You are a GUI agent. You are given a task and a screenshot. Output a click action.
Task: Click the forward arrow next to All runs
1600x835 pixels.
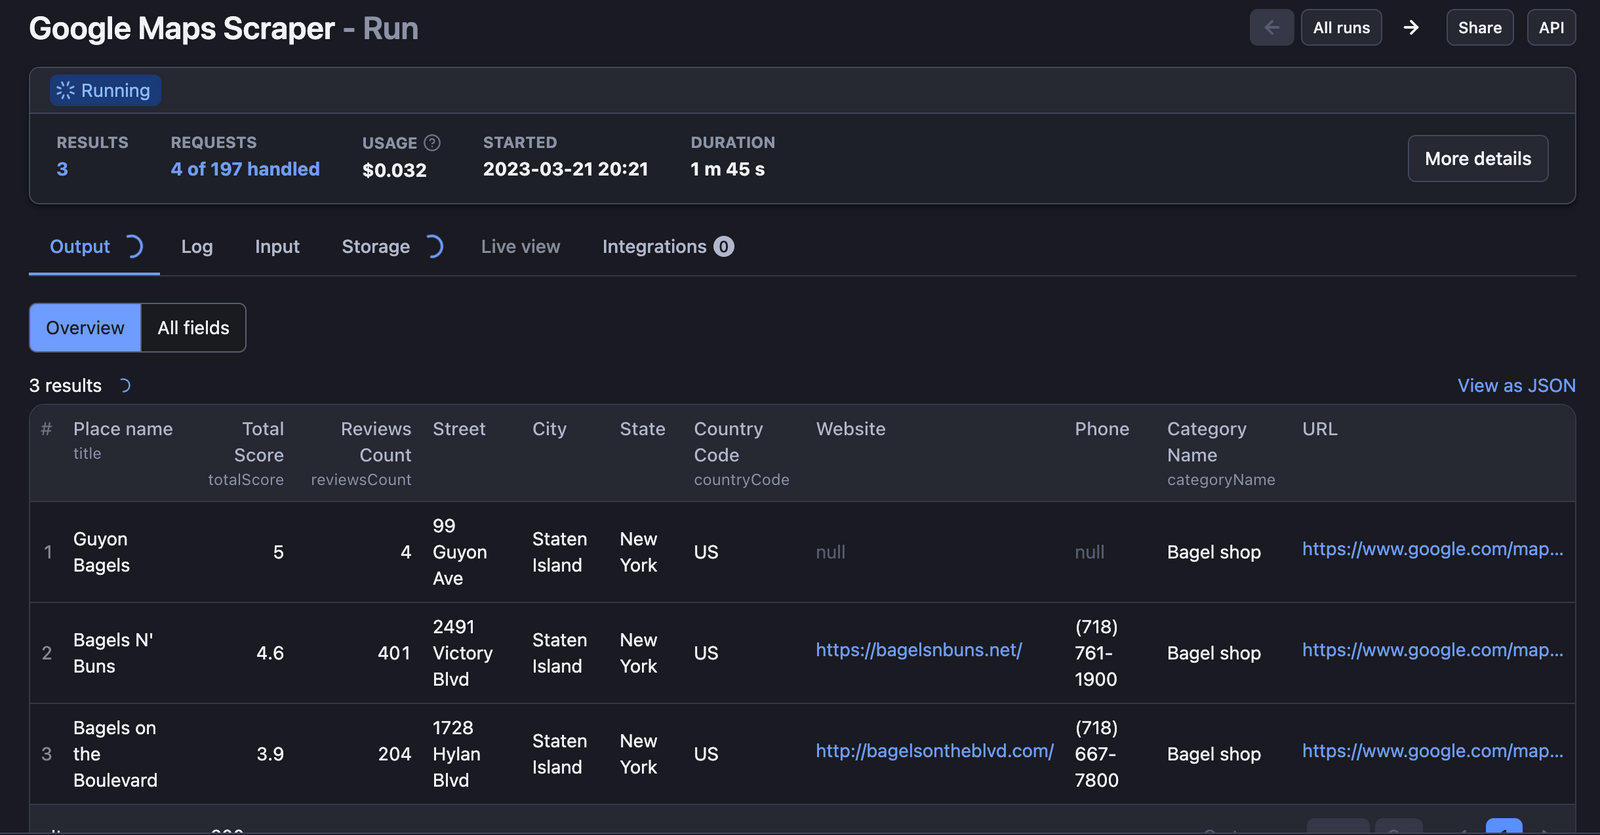coord(1411,28)
